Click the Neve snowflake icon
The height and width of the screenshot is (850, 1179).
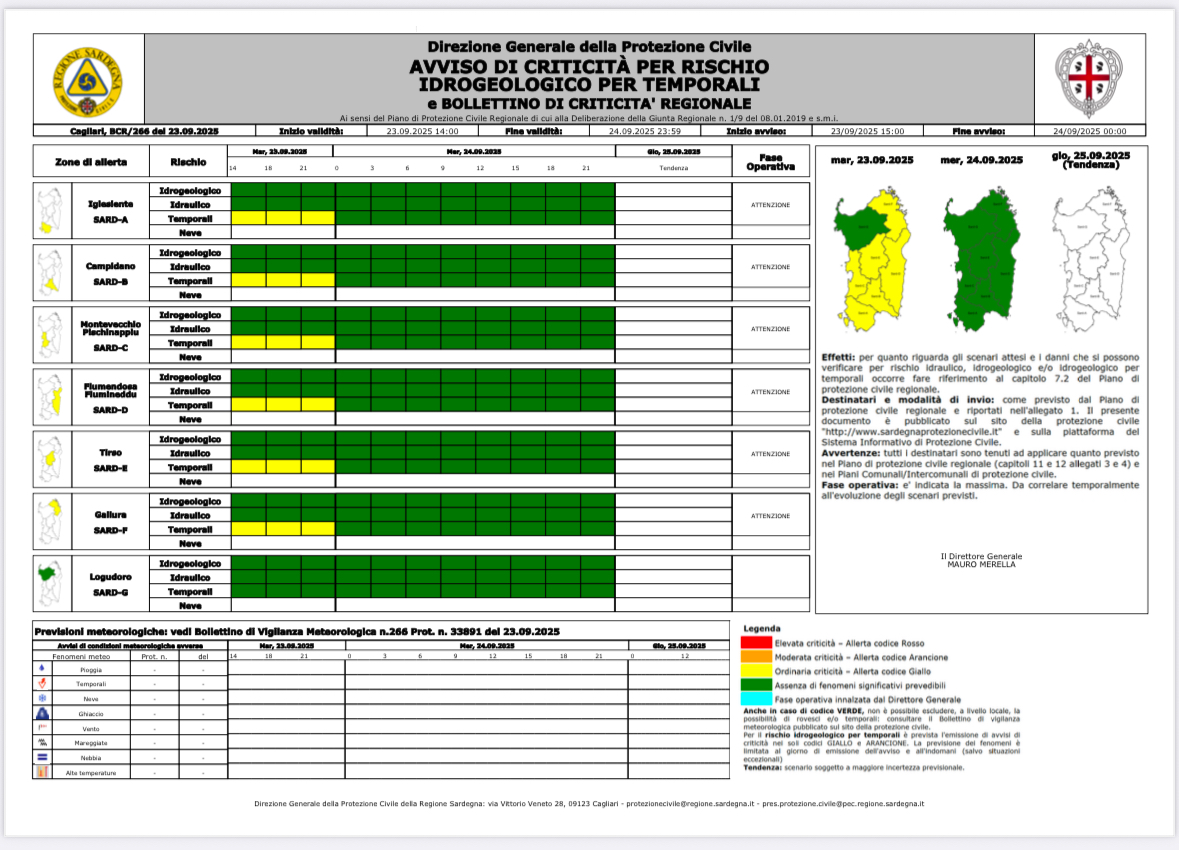point(42,698)
